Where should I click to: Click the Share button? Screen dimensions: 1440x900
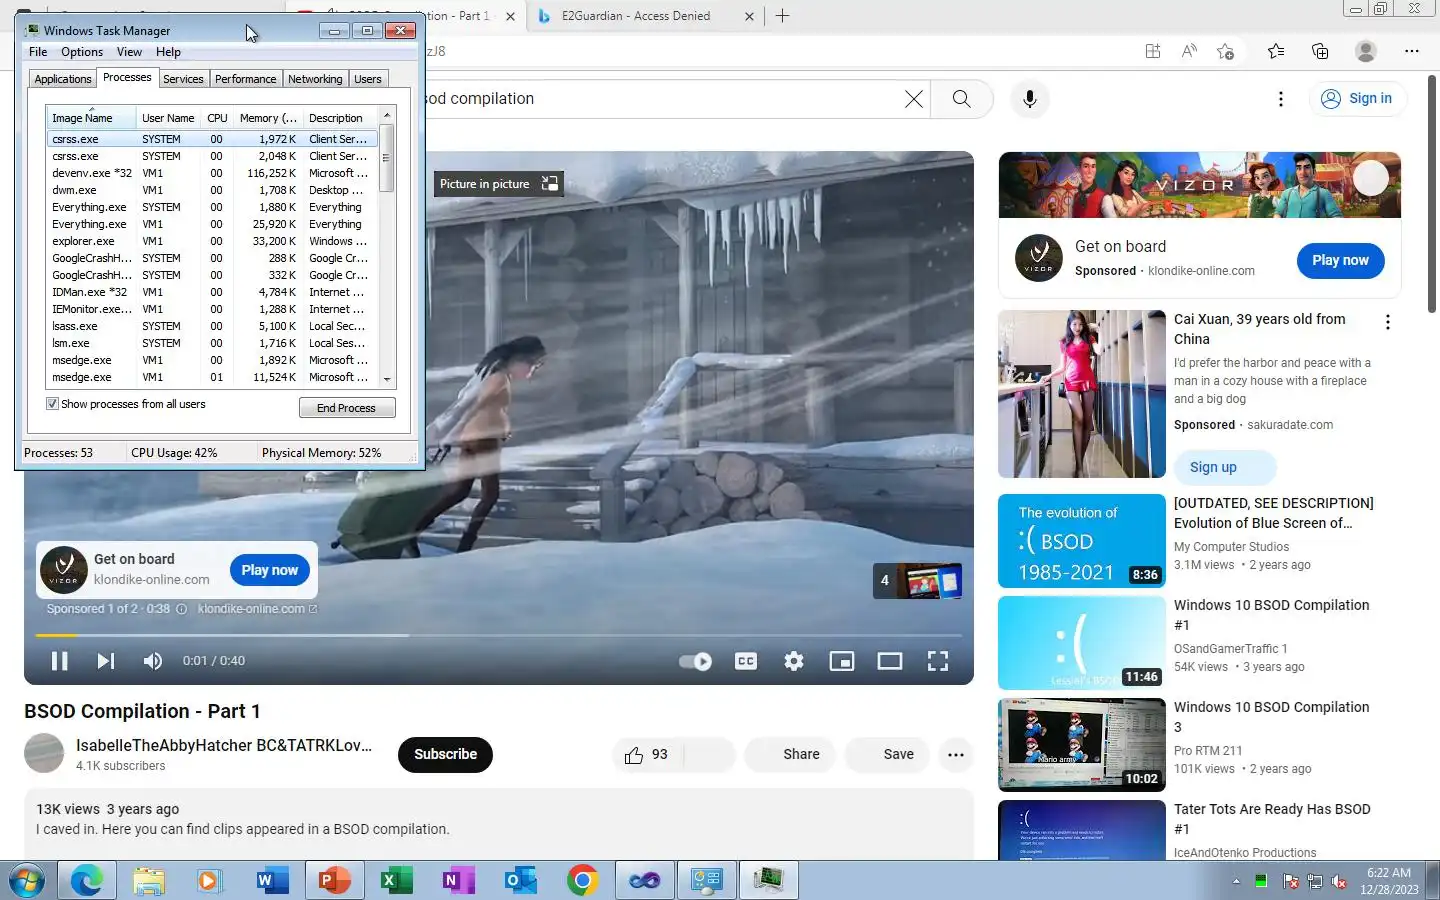click(x=790, y=755)
